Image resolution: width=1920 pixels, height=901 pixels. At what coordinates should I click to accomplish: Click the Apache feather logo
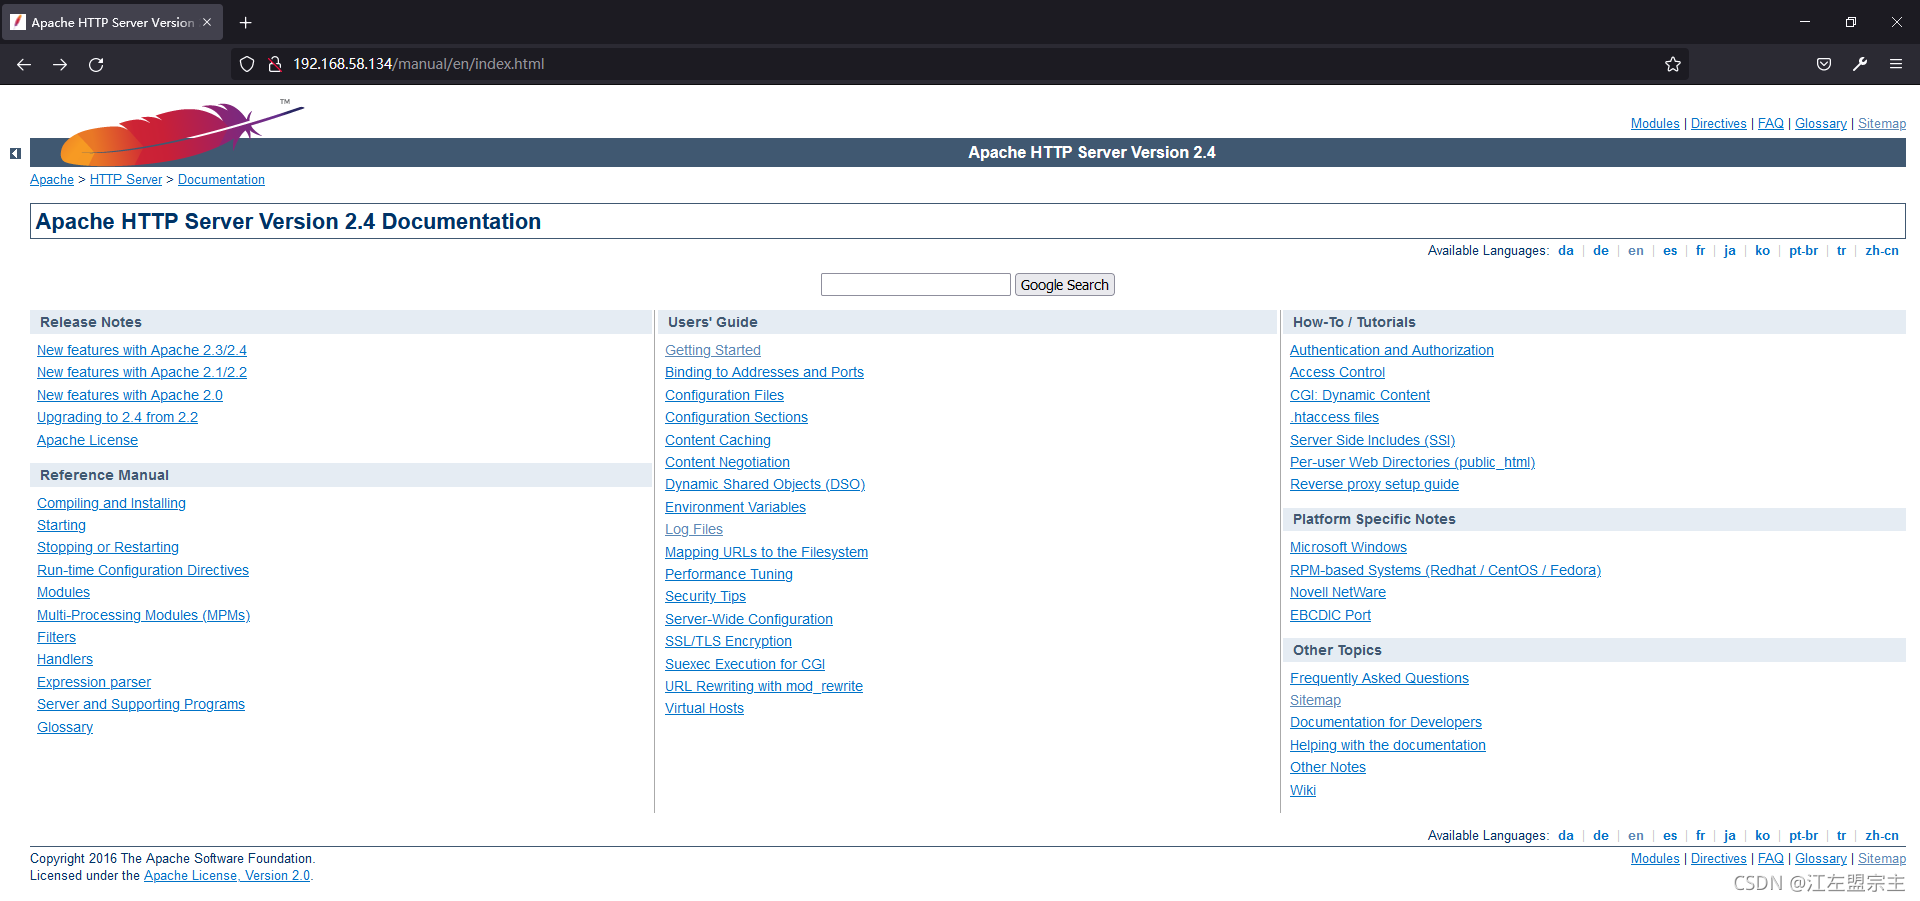coord(182,132)
